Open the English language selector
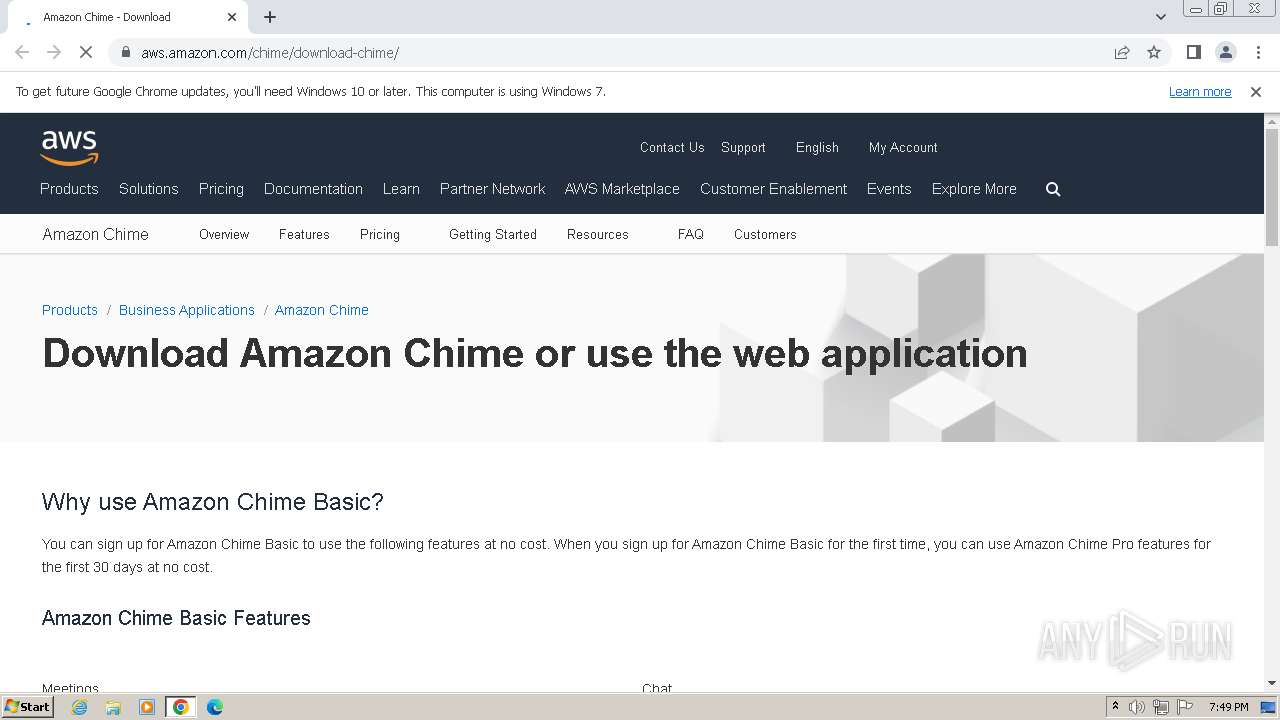Image resolution: width=1280 pixels, height=720 pixels. [817, 147]
